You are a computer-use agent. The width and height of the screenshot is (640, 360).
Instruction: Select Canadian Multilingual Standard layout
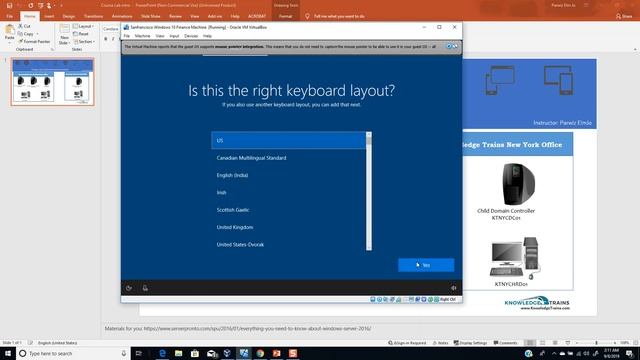[x=289, y=158]
